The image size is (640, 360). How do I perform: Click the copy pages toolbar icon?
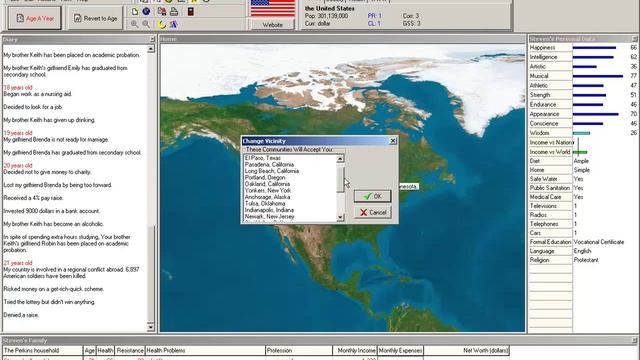click(162, 11)
